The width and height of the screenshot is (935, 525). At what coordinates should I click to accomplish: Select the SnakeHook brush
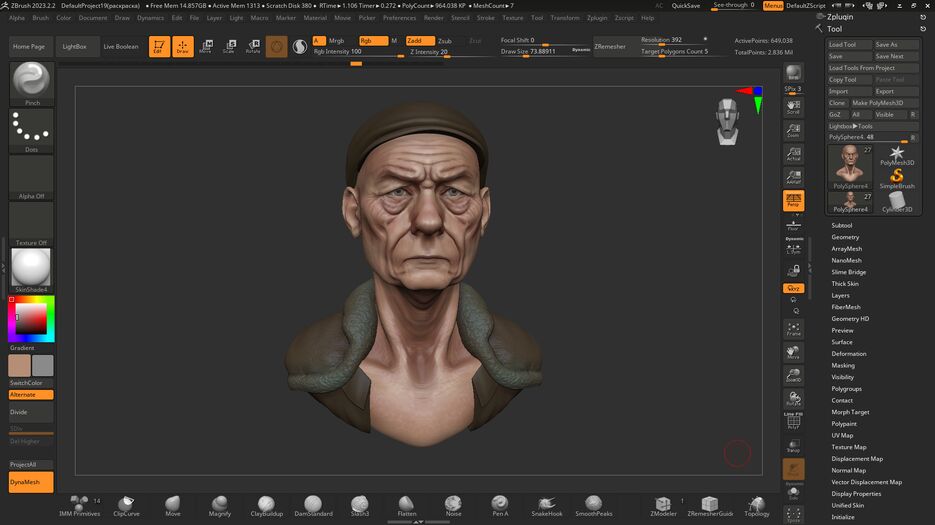(x=547, y=506)
